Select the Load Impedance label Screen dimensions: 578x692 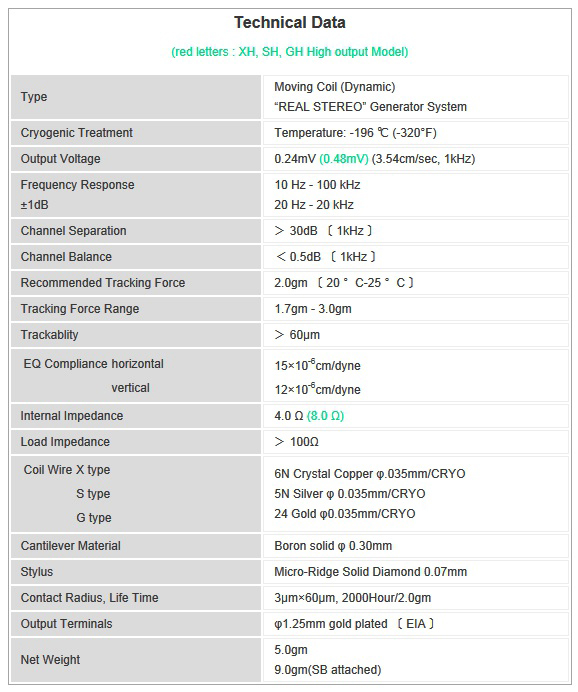pyautogui.click(x=65, y=442)
